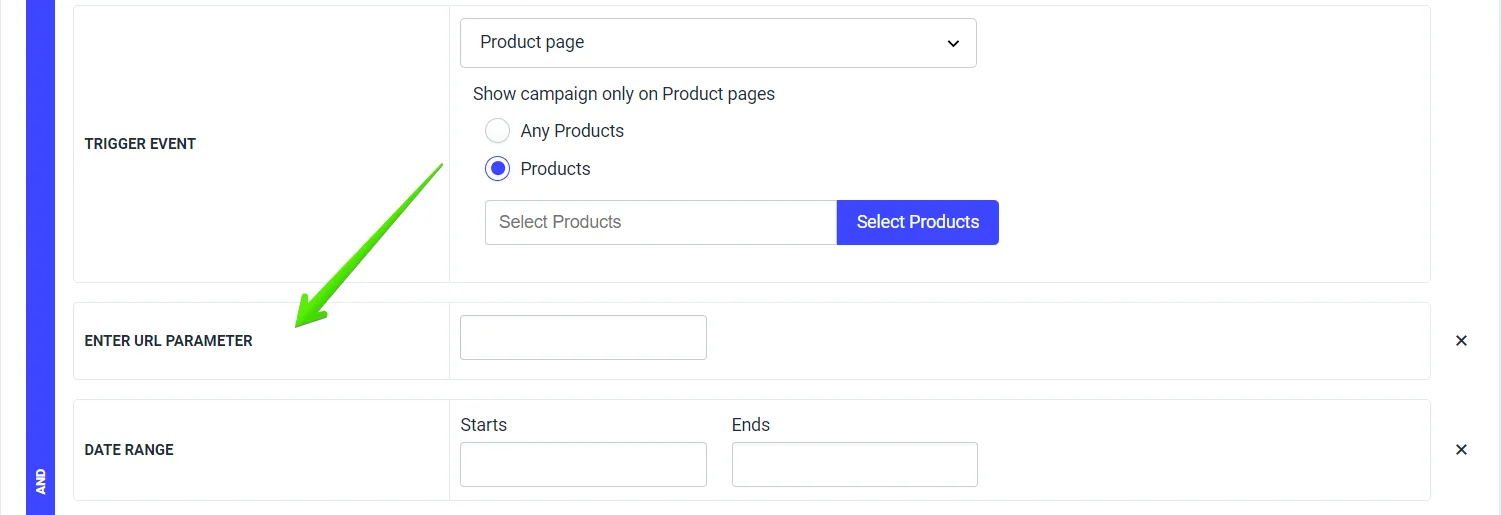Remove the Enter URL Parameter condition row
The height and width of the screenshot is (515, 1501).
(1461, 341)
